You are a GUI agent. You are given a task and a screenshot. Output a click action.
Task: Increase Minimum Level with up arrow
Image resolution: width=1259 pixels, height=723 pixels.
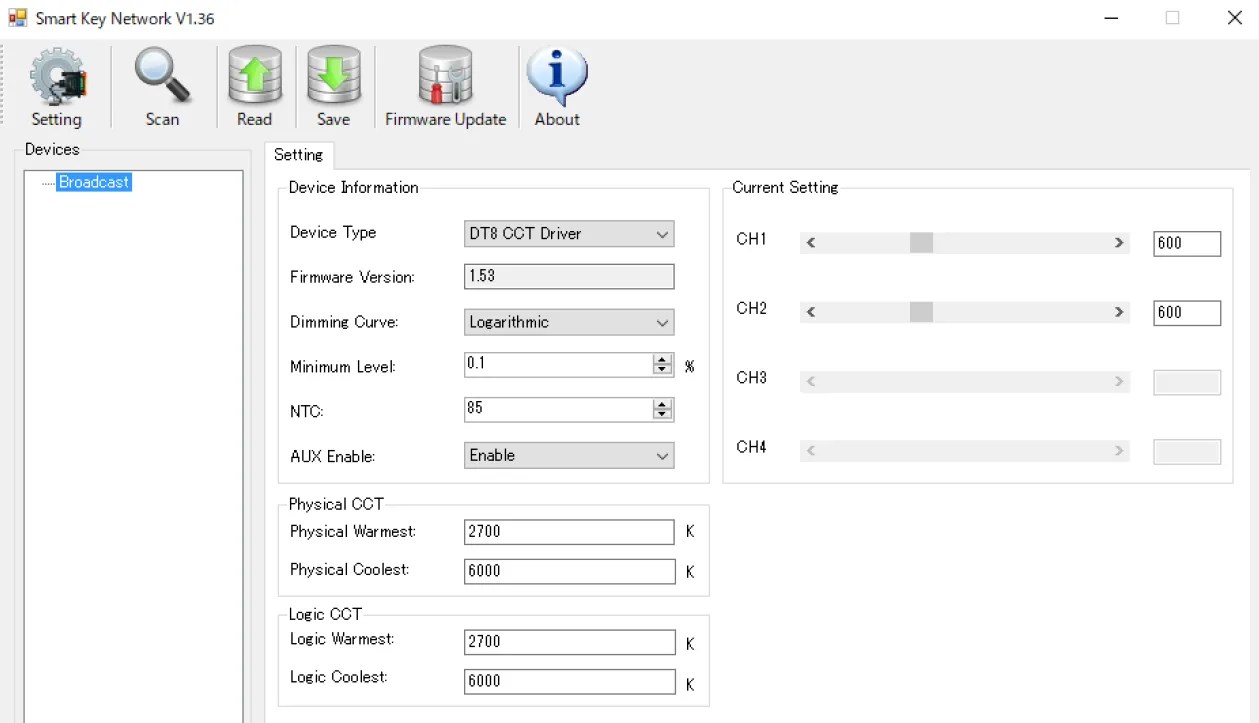662,359
